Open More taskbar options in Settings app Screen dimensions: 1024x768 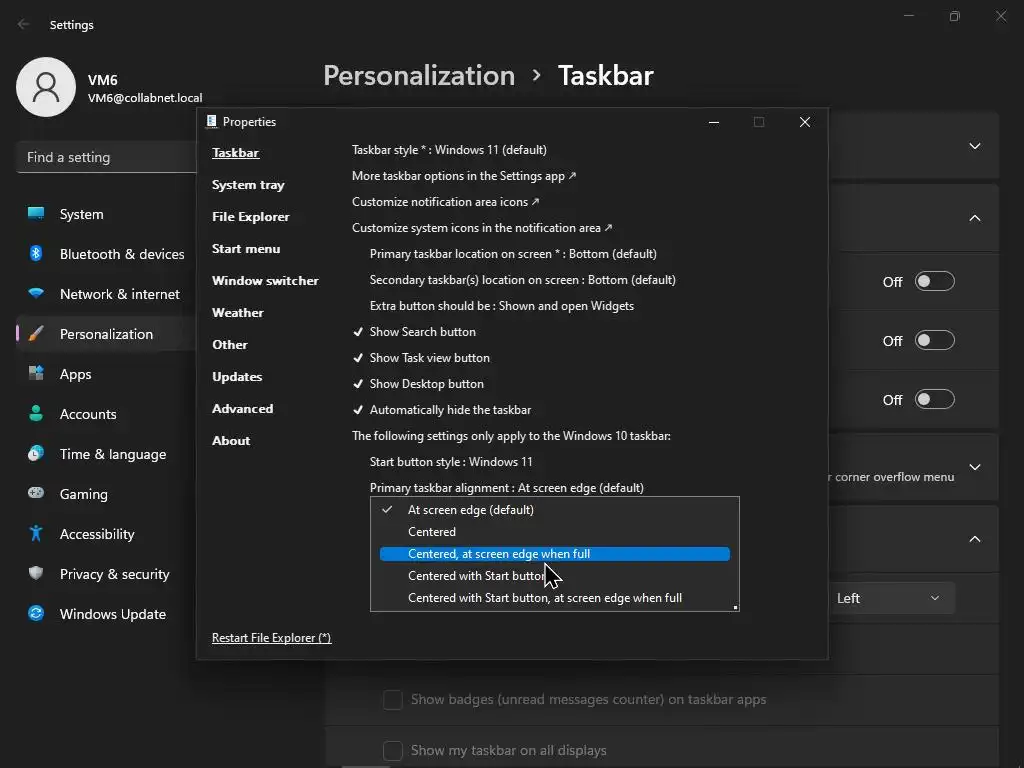[463, 176]
